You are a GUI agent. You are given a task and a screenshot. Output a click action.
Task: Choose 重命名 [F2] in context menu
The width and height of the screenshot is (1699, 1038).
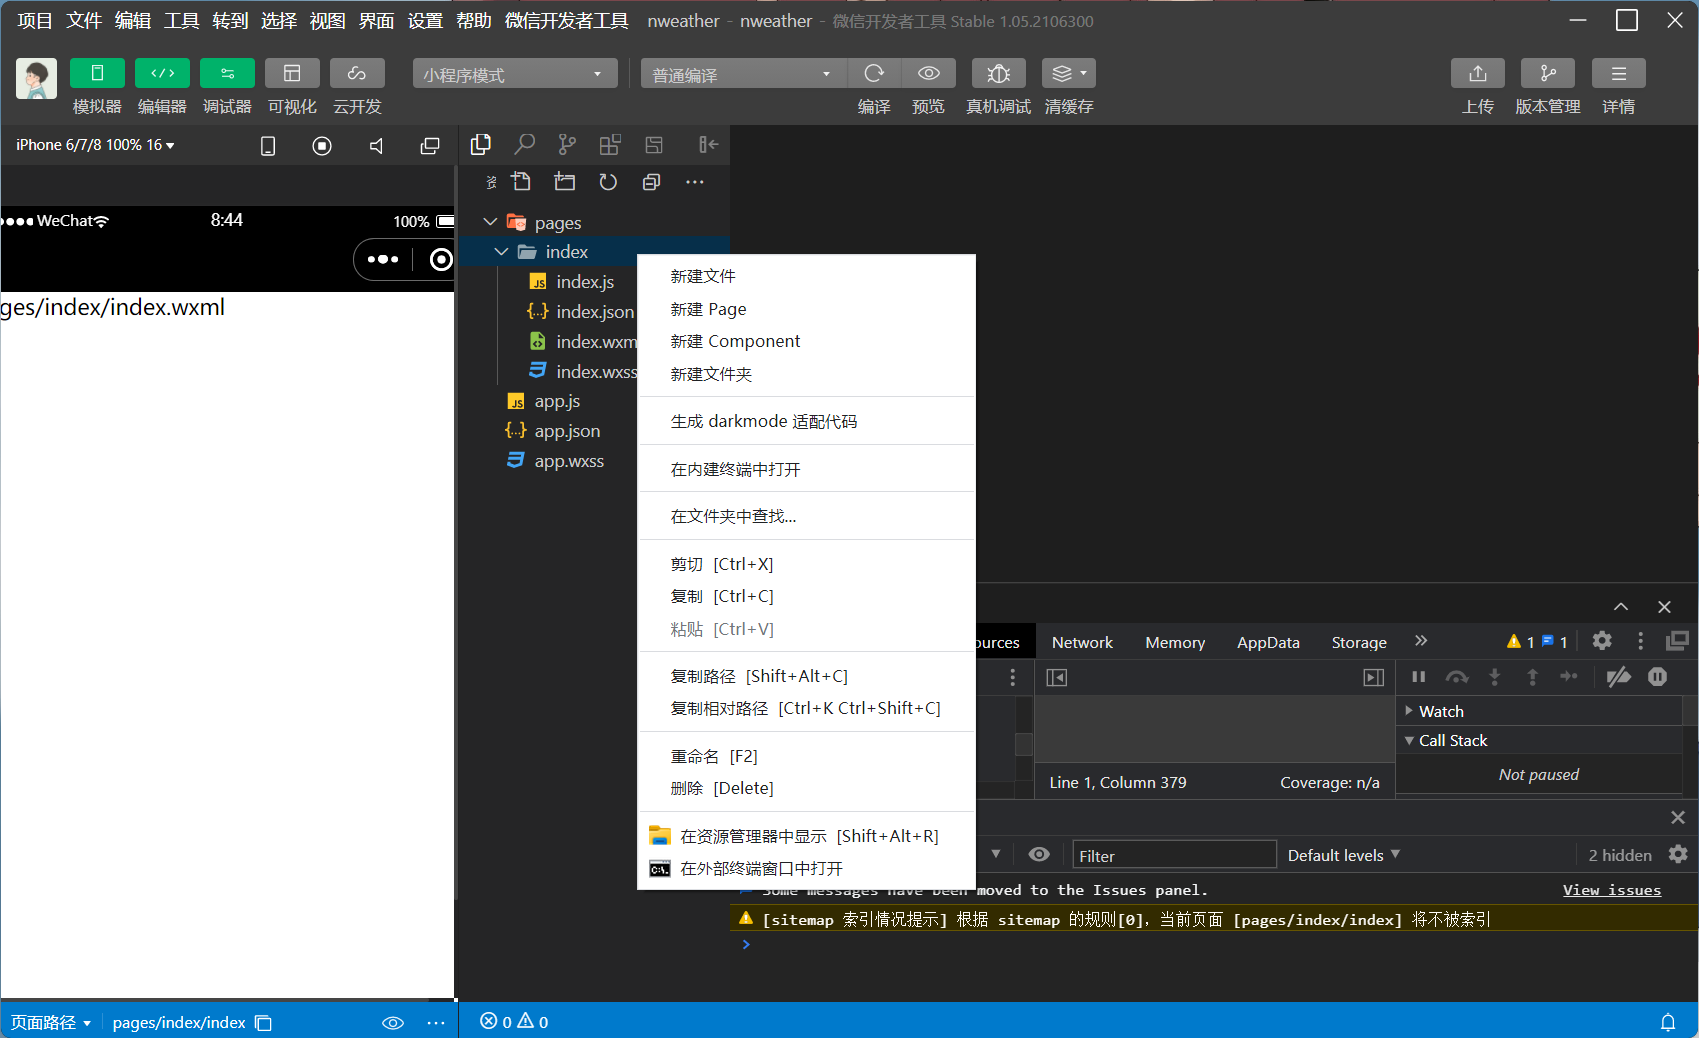(x=807, y=756)
